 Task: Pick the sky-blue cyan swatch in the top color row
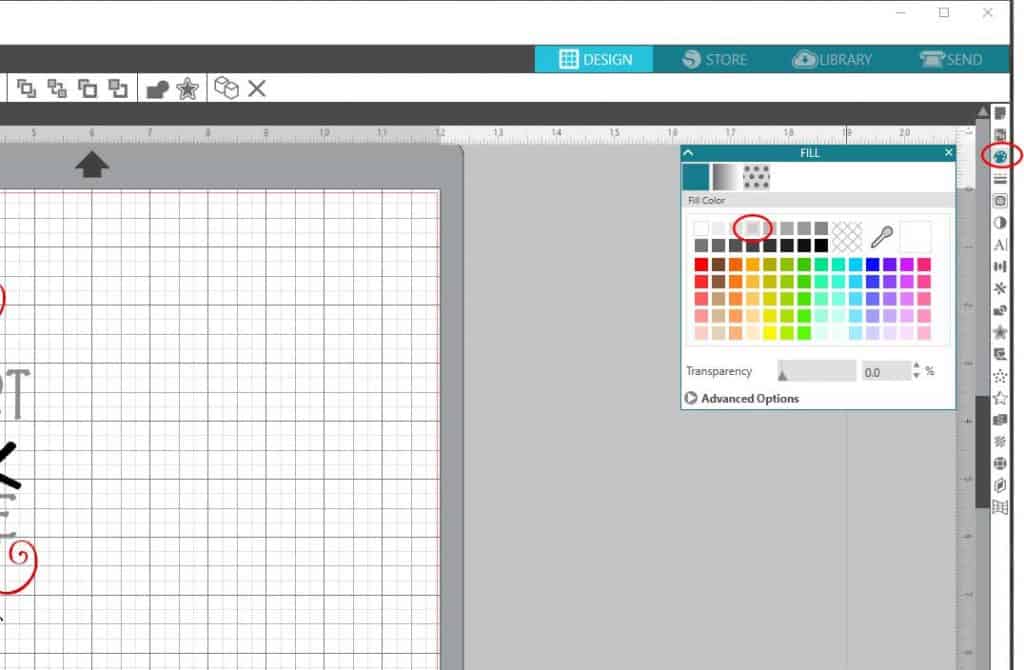856,264
